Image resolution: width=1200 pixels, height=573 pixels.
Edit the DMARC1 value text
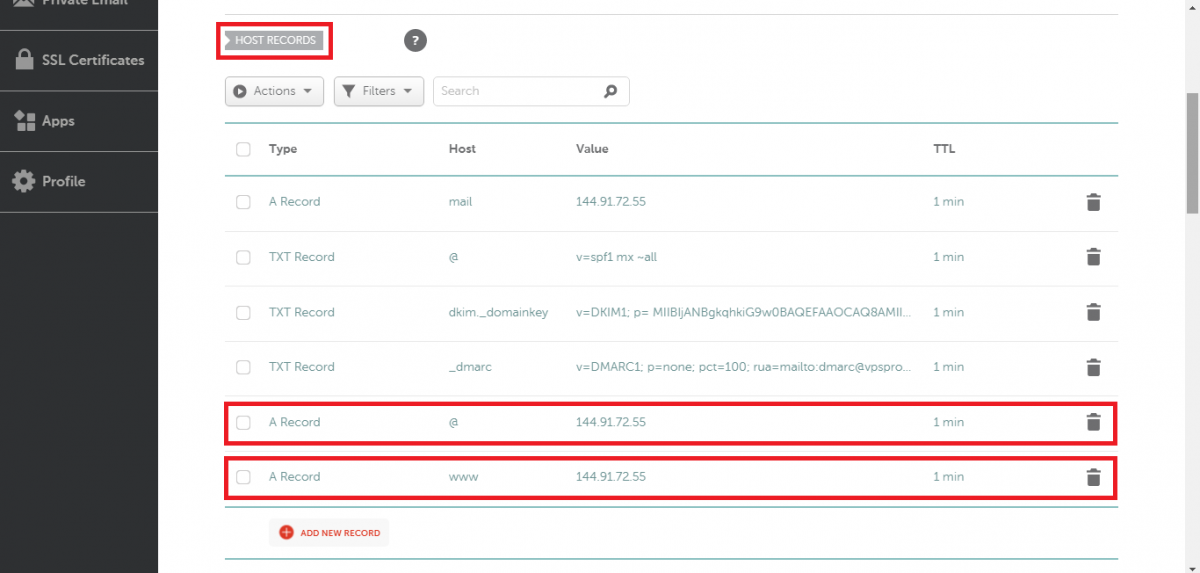click(x=743, y=367)
